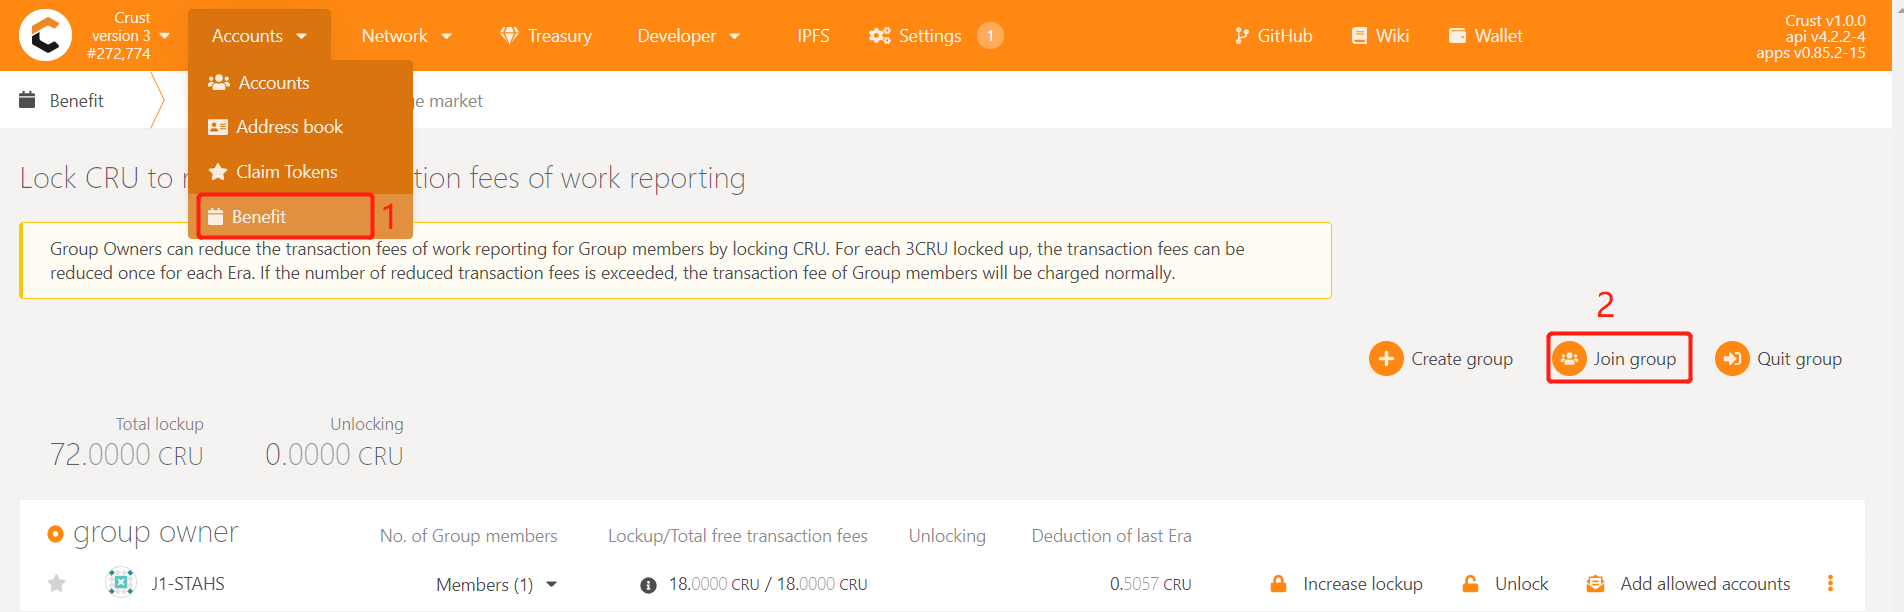1904x612 pixels.
Task: Click the Unlocking 0.0000 CRU value
Action: pos(334,455)
